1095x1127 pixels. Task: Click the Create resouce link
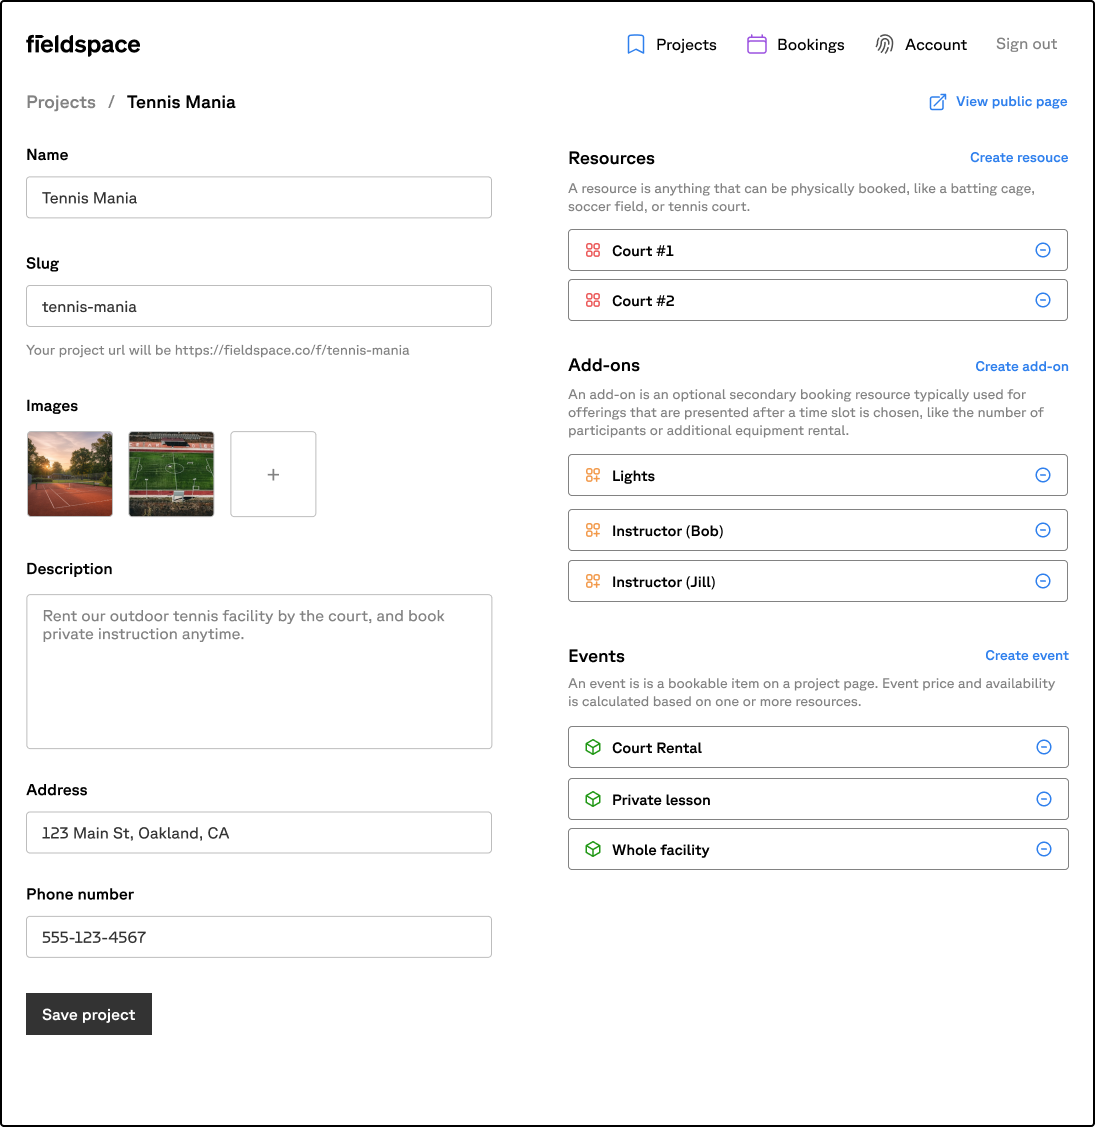1019,157
